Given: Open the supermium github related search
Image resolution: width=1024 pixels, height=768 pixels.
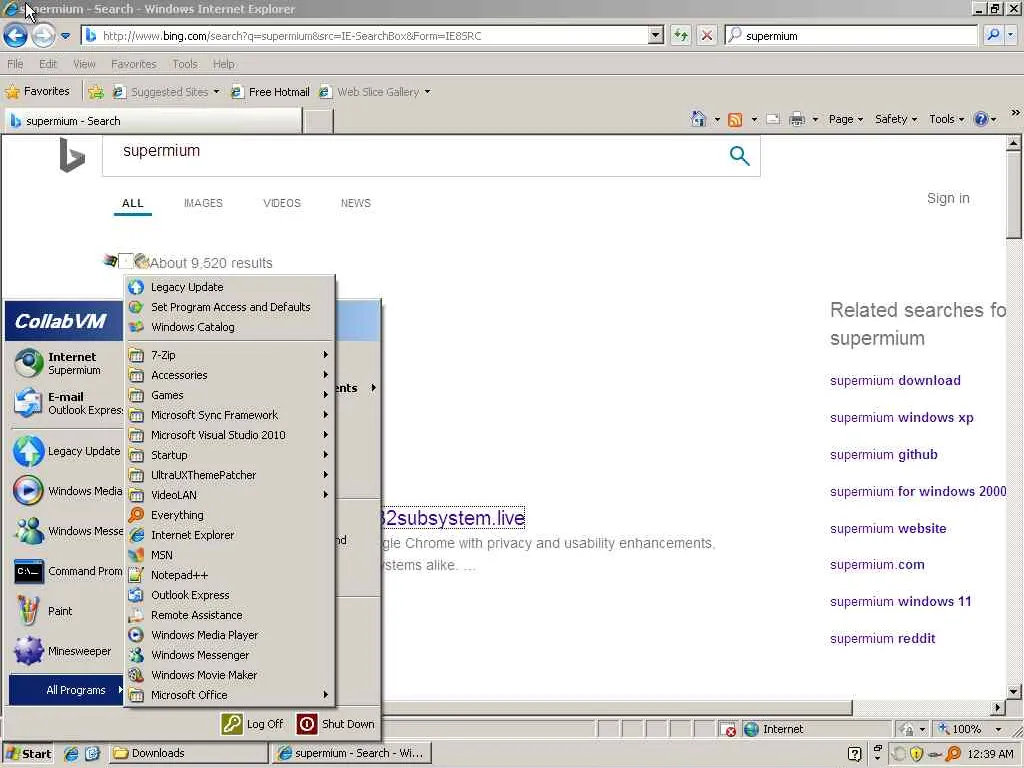Looking at the screenshot, I should point(884,455).
